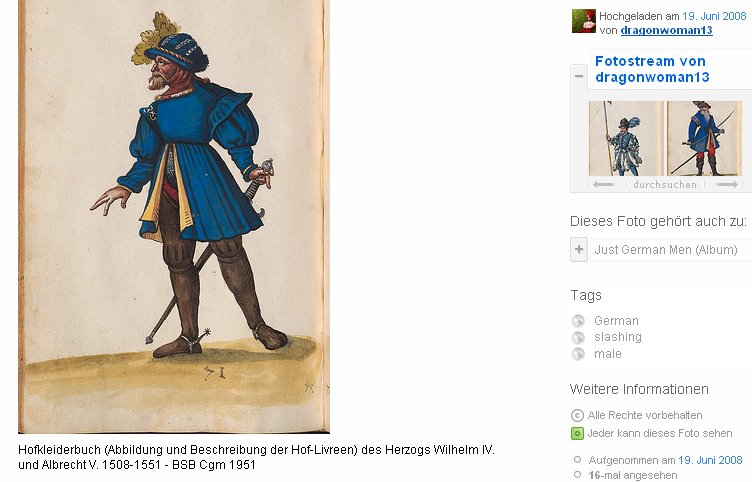Click the globe icon beside German tag
This screenshot has width=752, height=482.
point(578,321)
